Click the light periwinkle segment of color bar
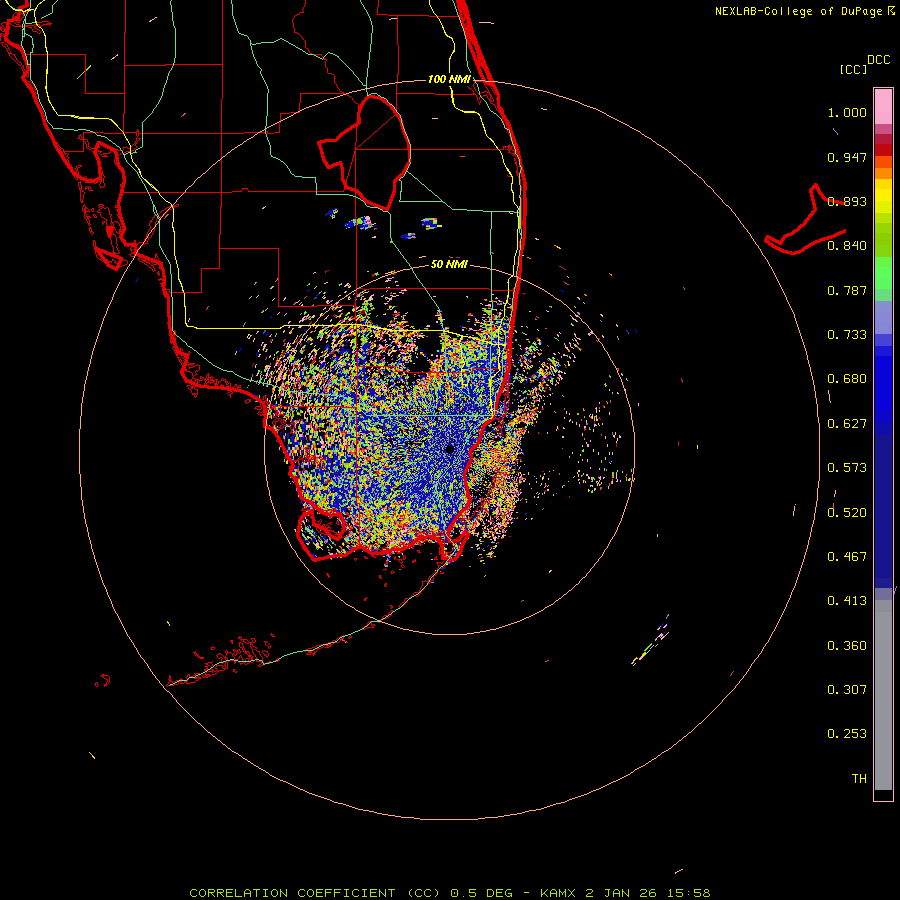 883,317
